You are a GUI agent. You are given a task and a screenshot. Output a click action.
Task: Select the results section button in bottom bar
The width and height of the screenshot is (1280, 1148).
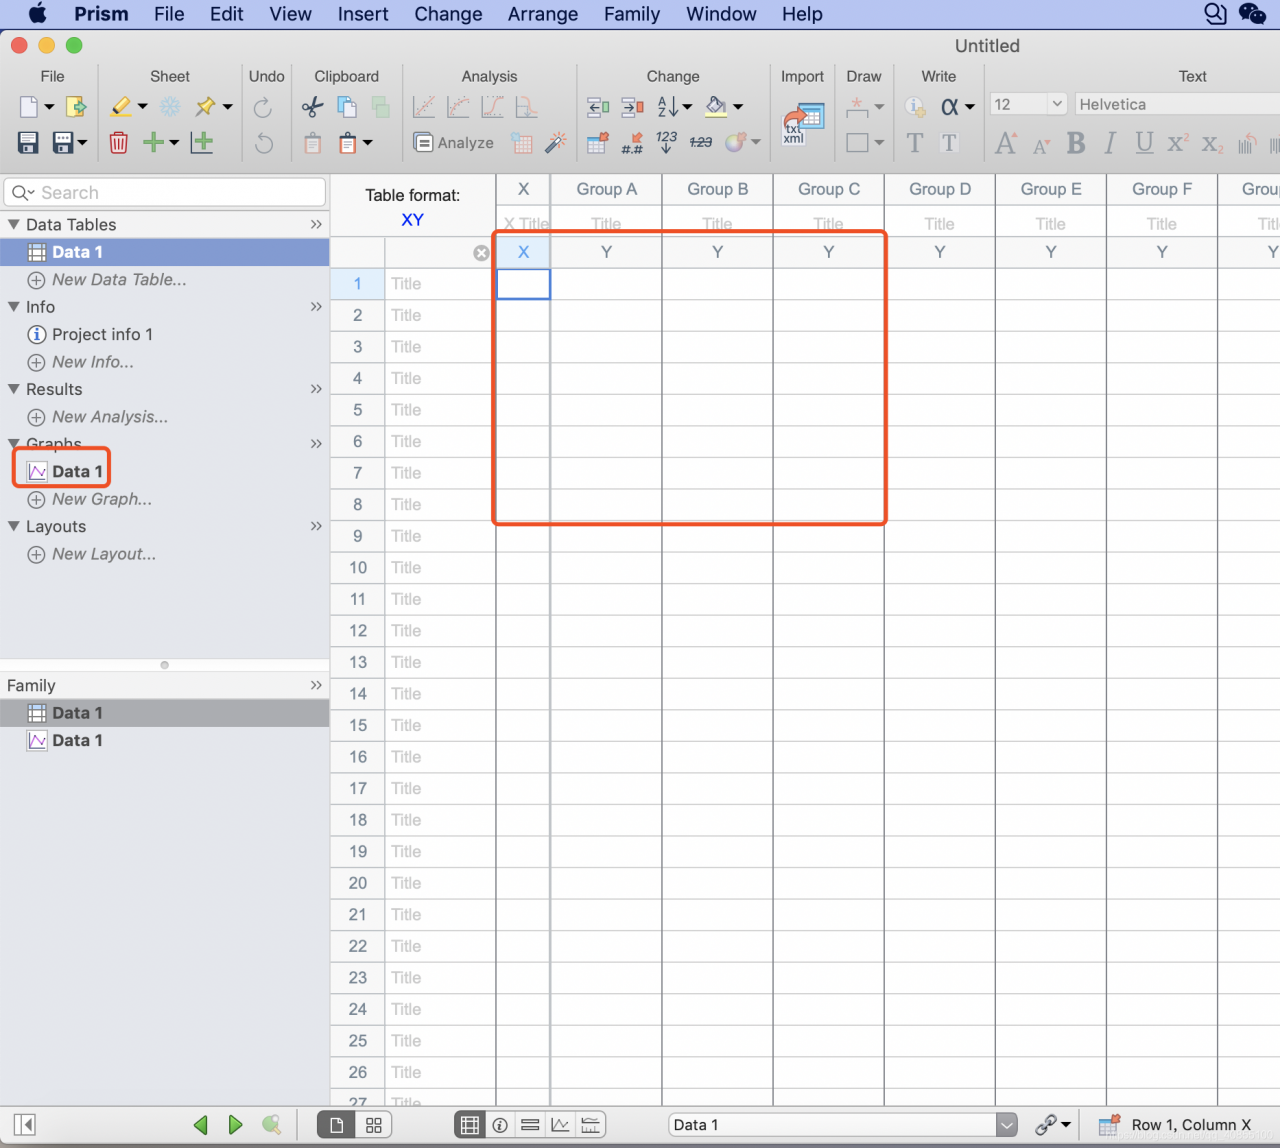530,1125
